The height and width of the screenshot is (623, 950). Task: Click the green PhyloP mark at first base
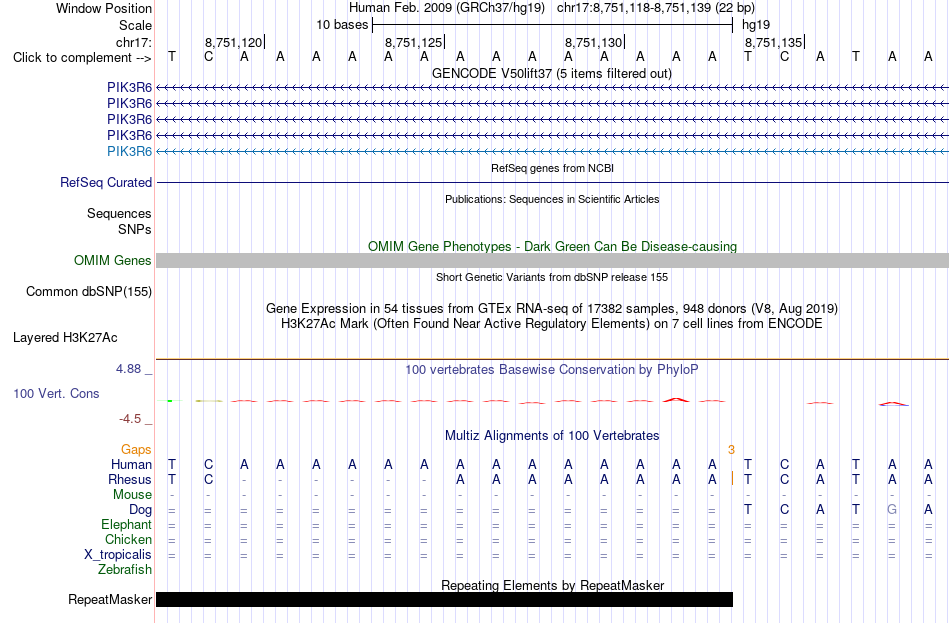[170, 401]
